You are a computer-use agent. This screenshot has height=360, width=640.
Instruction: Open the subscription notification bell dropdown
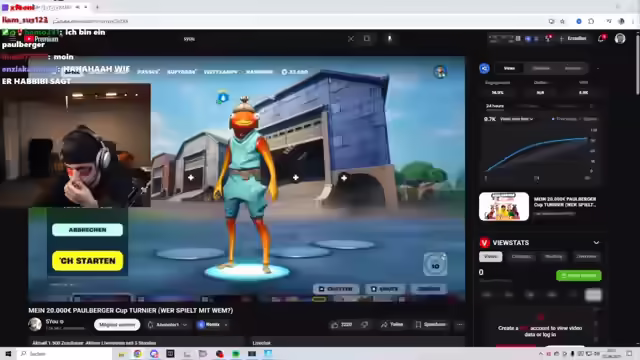[167, 325]
